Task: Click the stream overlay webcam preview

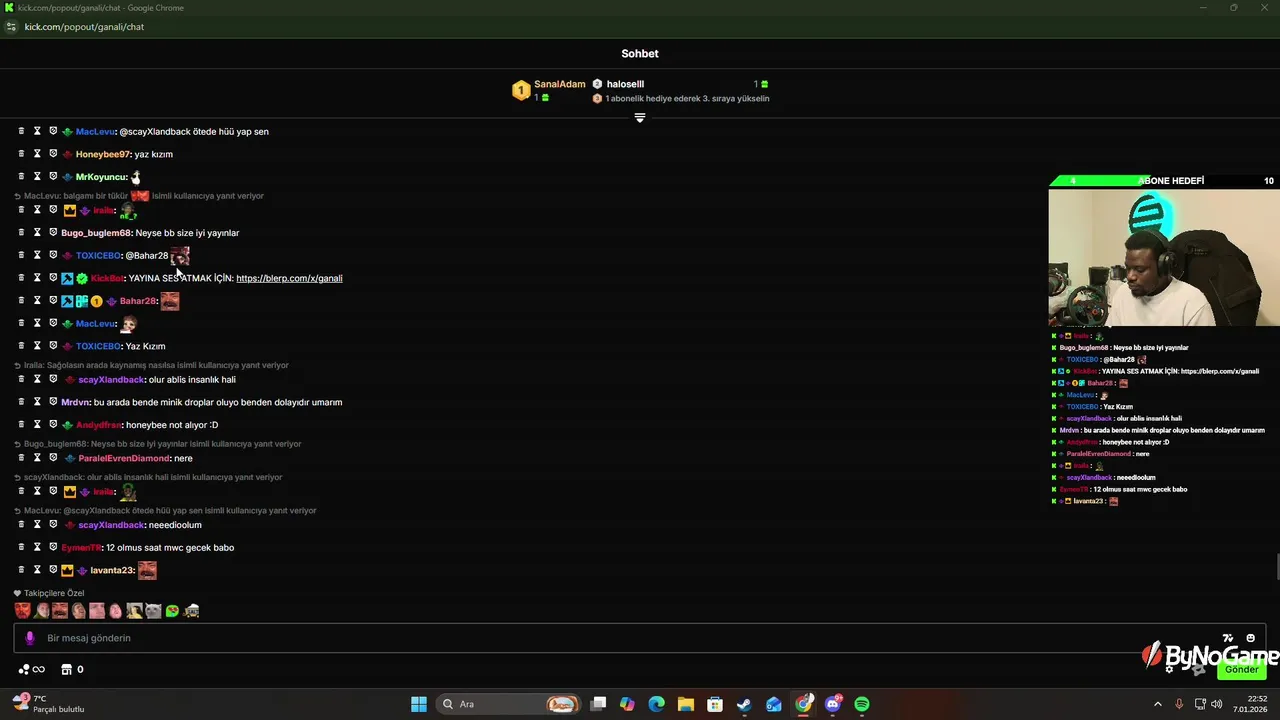Action: coord(1163,257)
